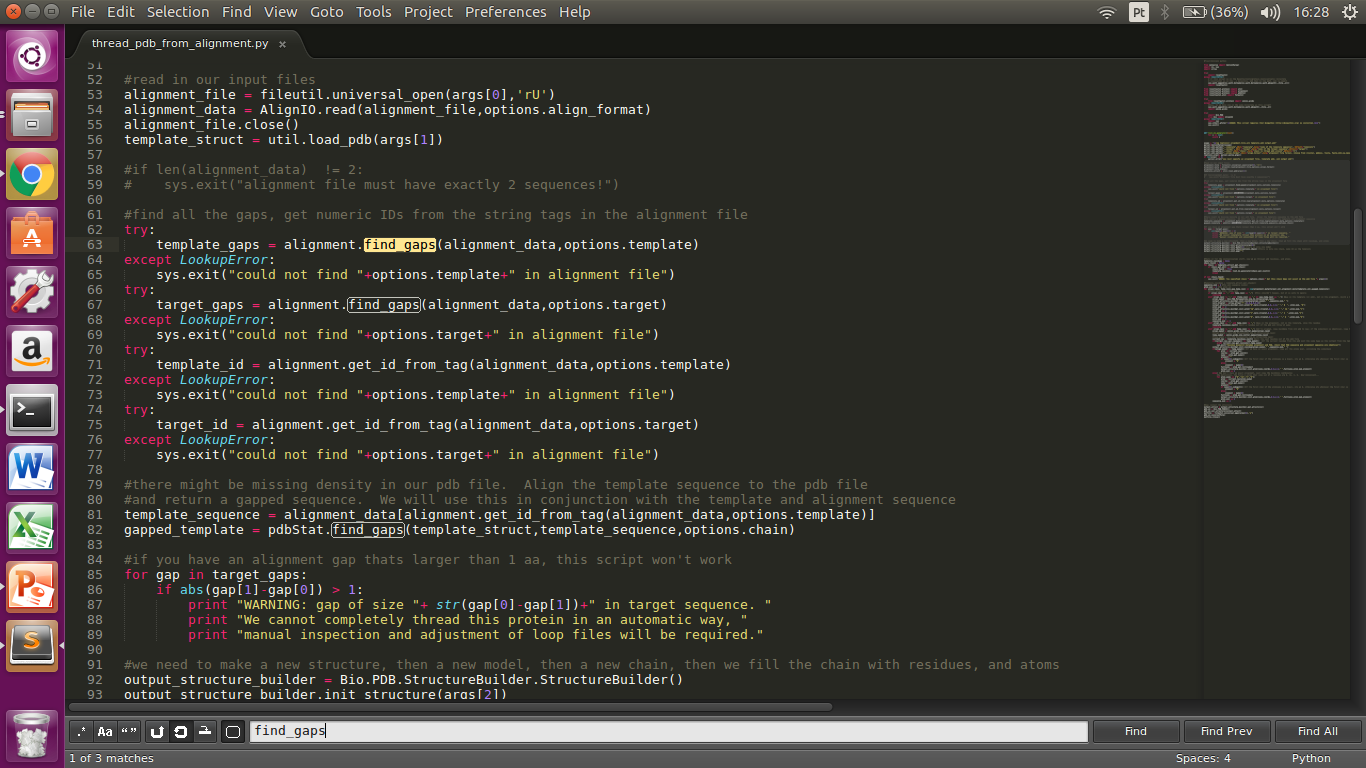Toggle whole word matching option
Screen dimensions: 1366x768
pos(129,731)
